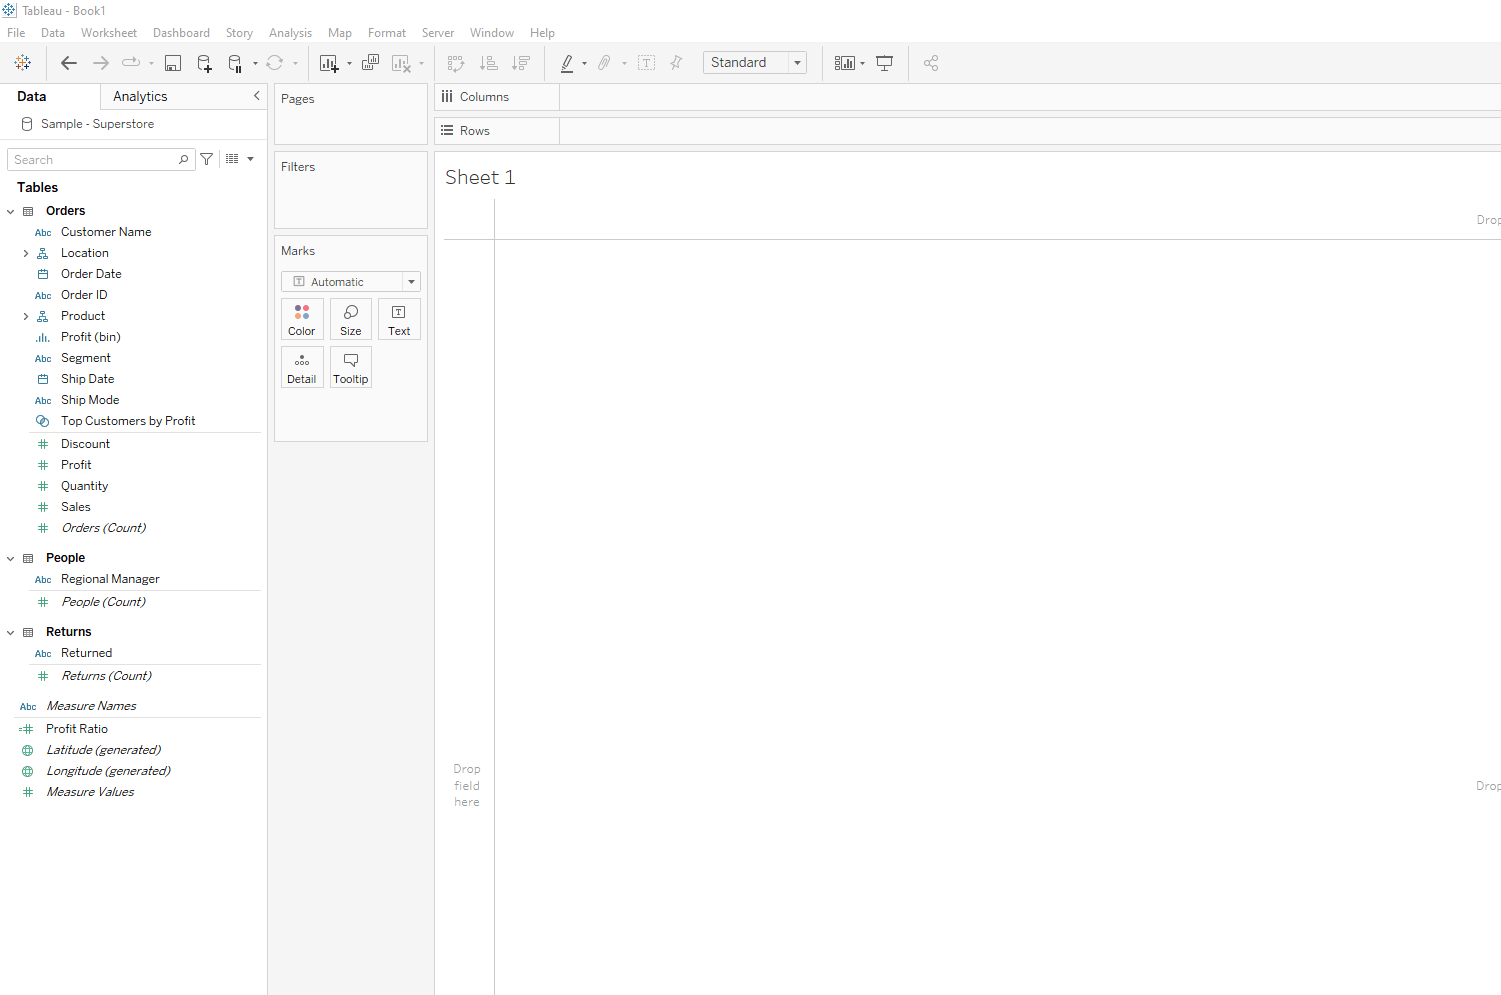Switch to the Analytics tab
The height and width of the screenshot is (995, 1501).
point(140,97)
